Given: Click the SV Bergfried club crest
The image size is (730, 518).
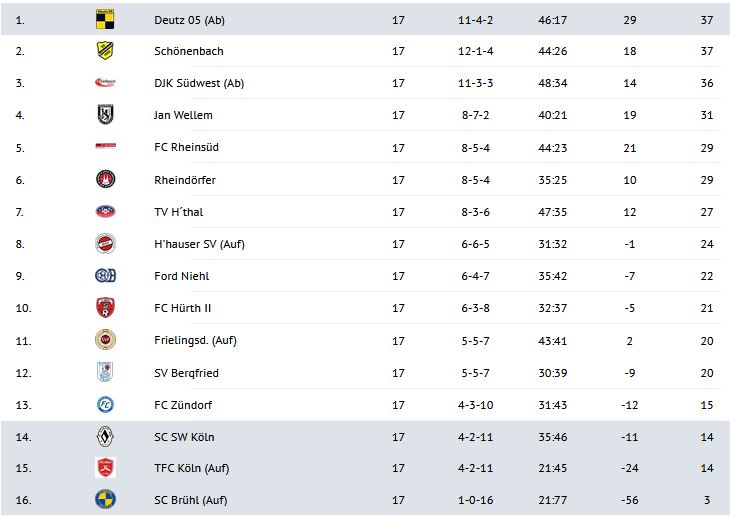Looking at the screenshot, I should tap(106, 373).
